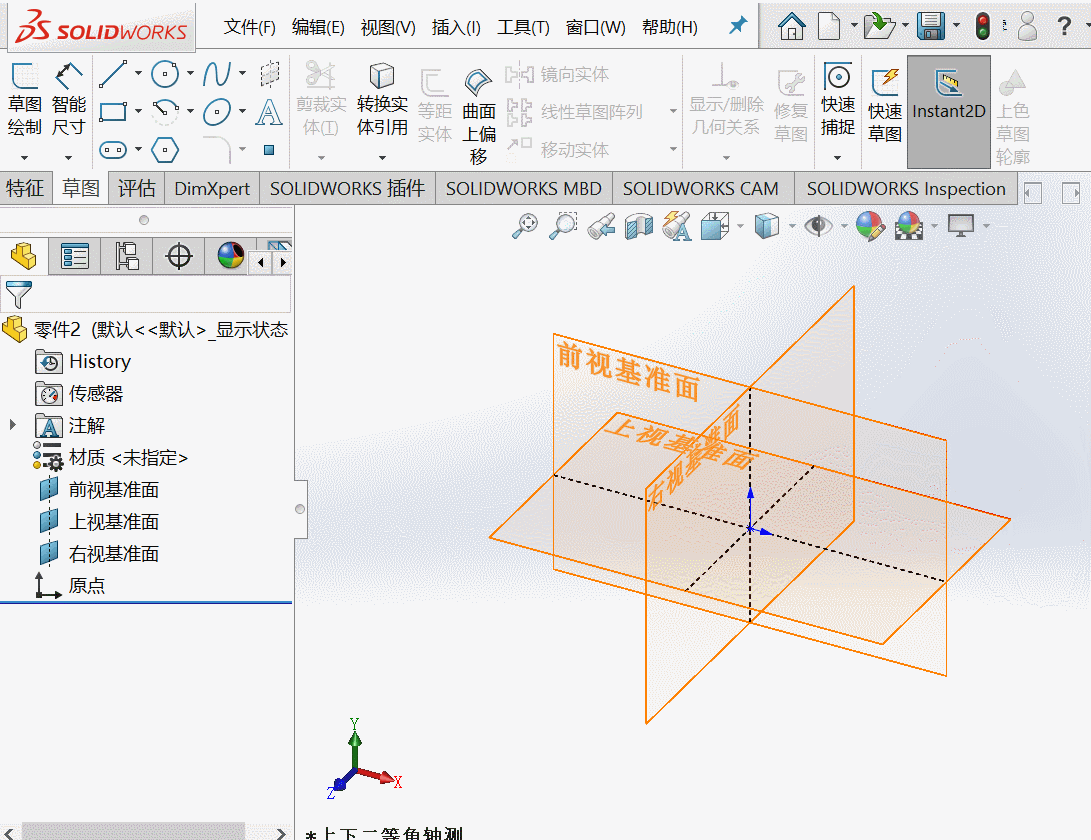Click the Previous View icon
The height and width of the screenshot is (840, 1091).
601,226
